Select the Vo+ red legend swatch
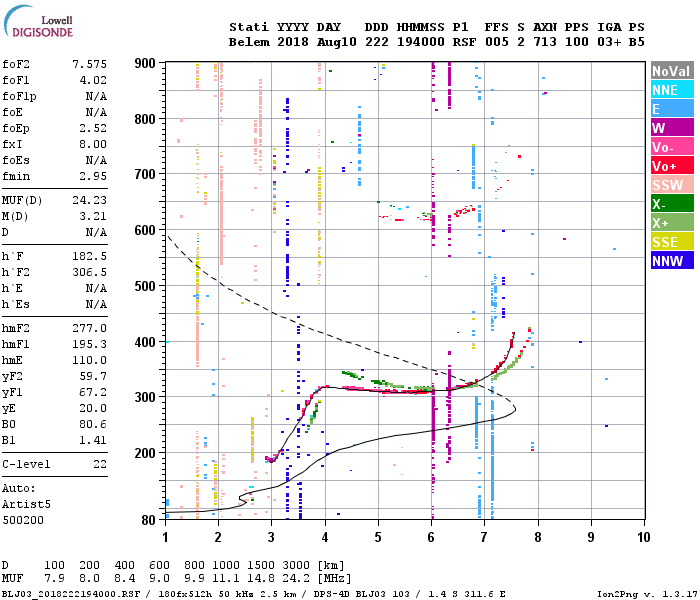The width and height of the screenshot is (700, 600). (x=672, y=166)
